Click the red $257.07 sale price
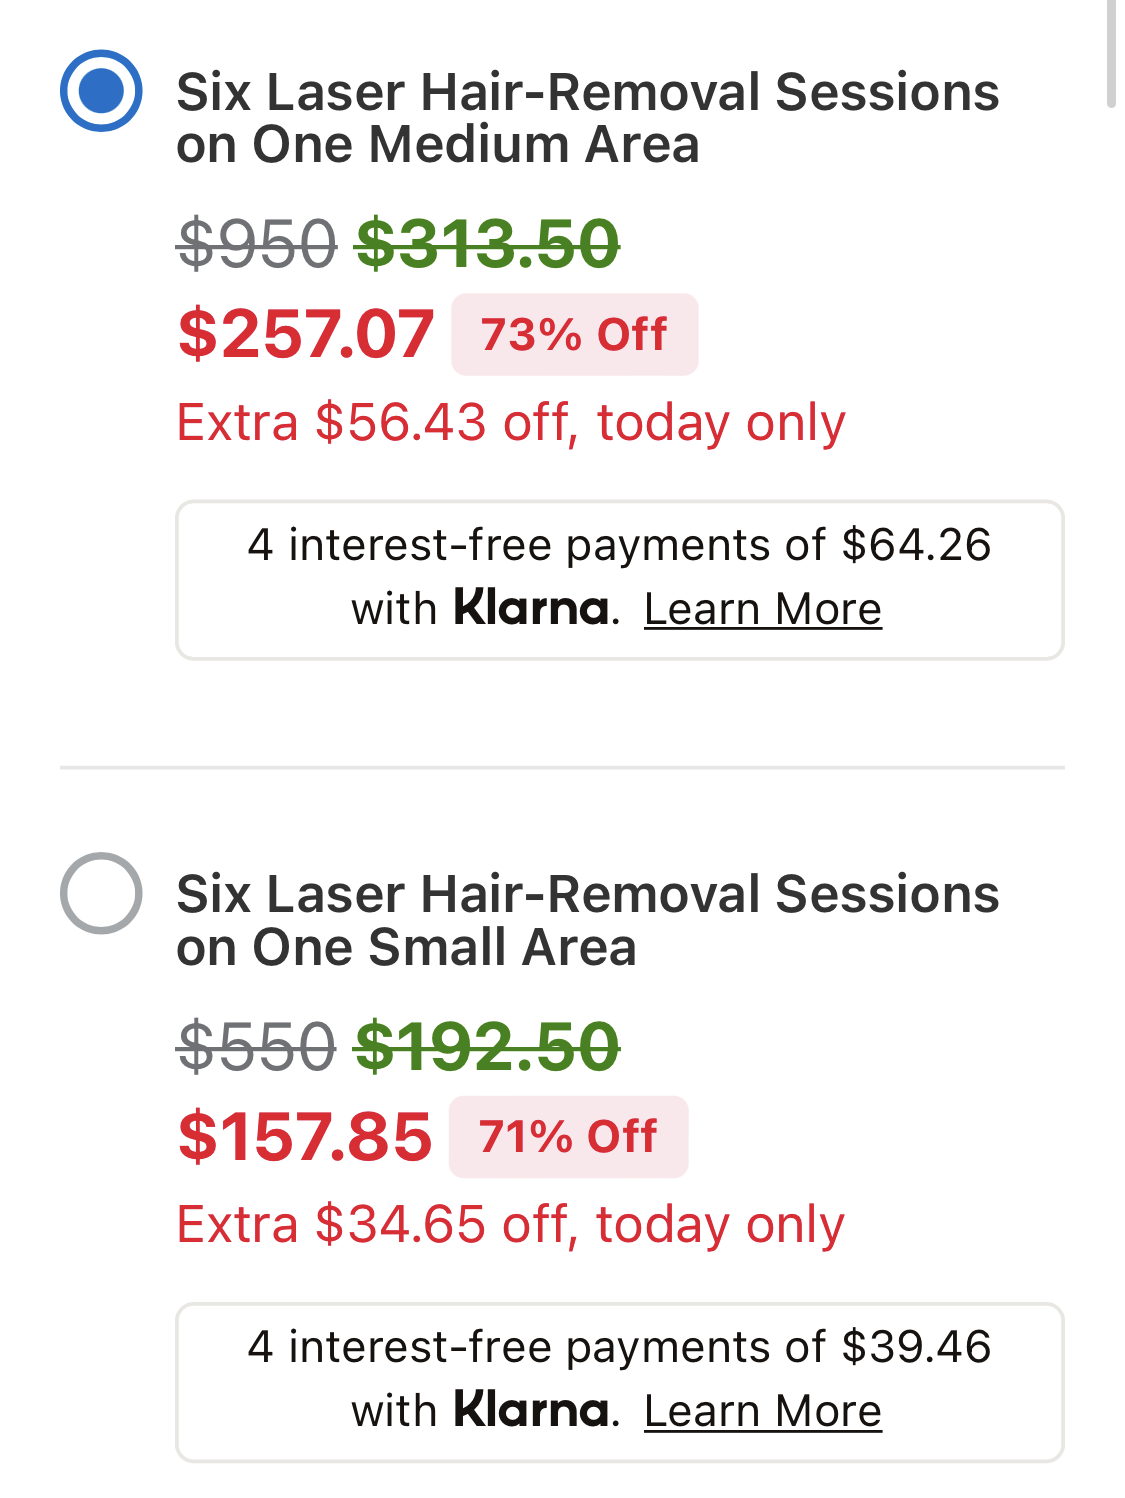This screenshot has height=1498, width=1125. 306,334
